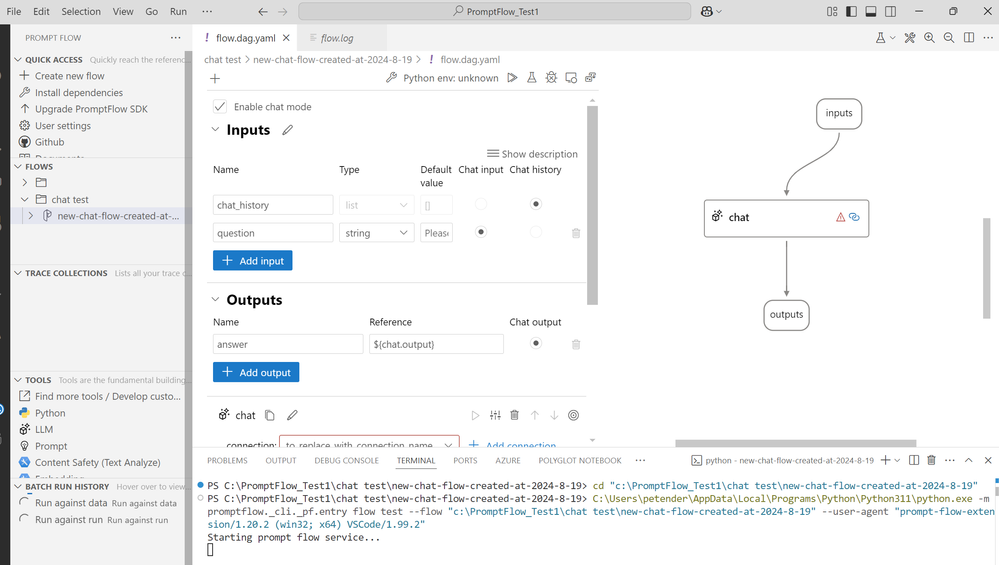999x565 pixels.
Task: Switch to the PROBLEMS panel tab
Action: 227,461
